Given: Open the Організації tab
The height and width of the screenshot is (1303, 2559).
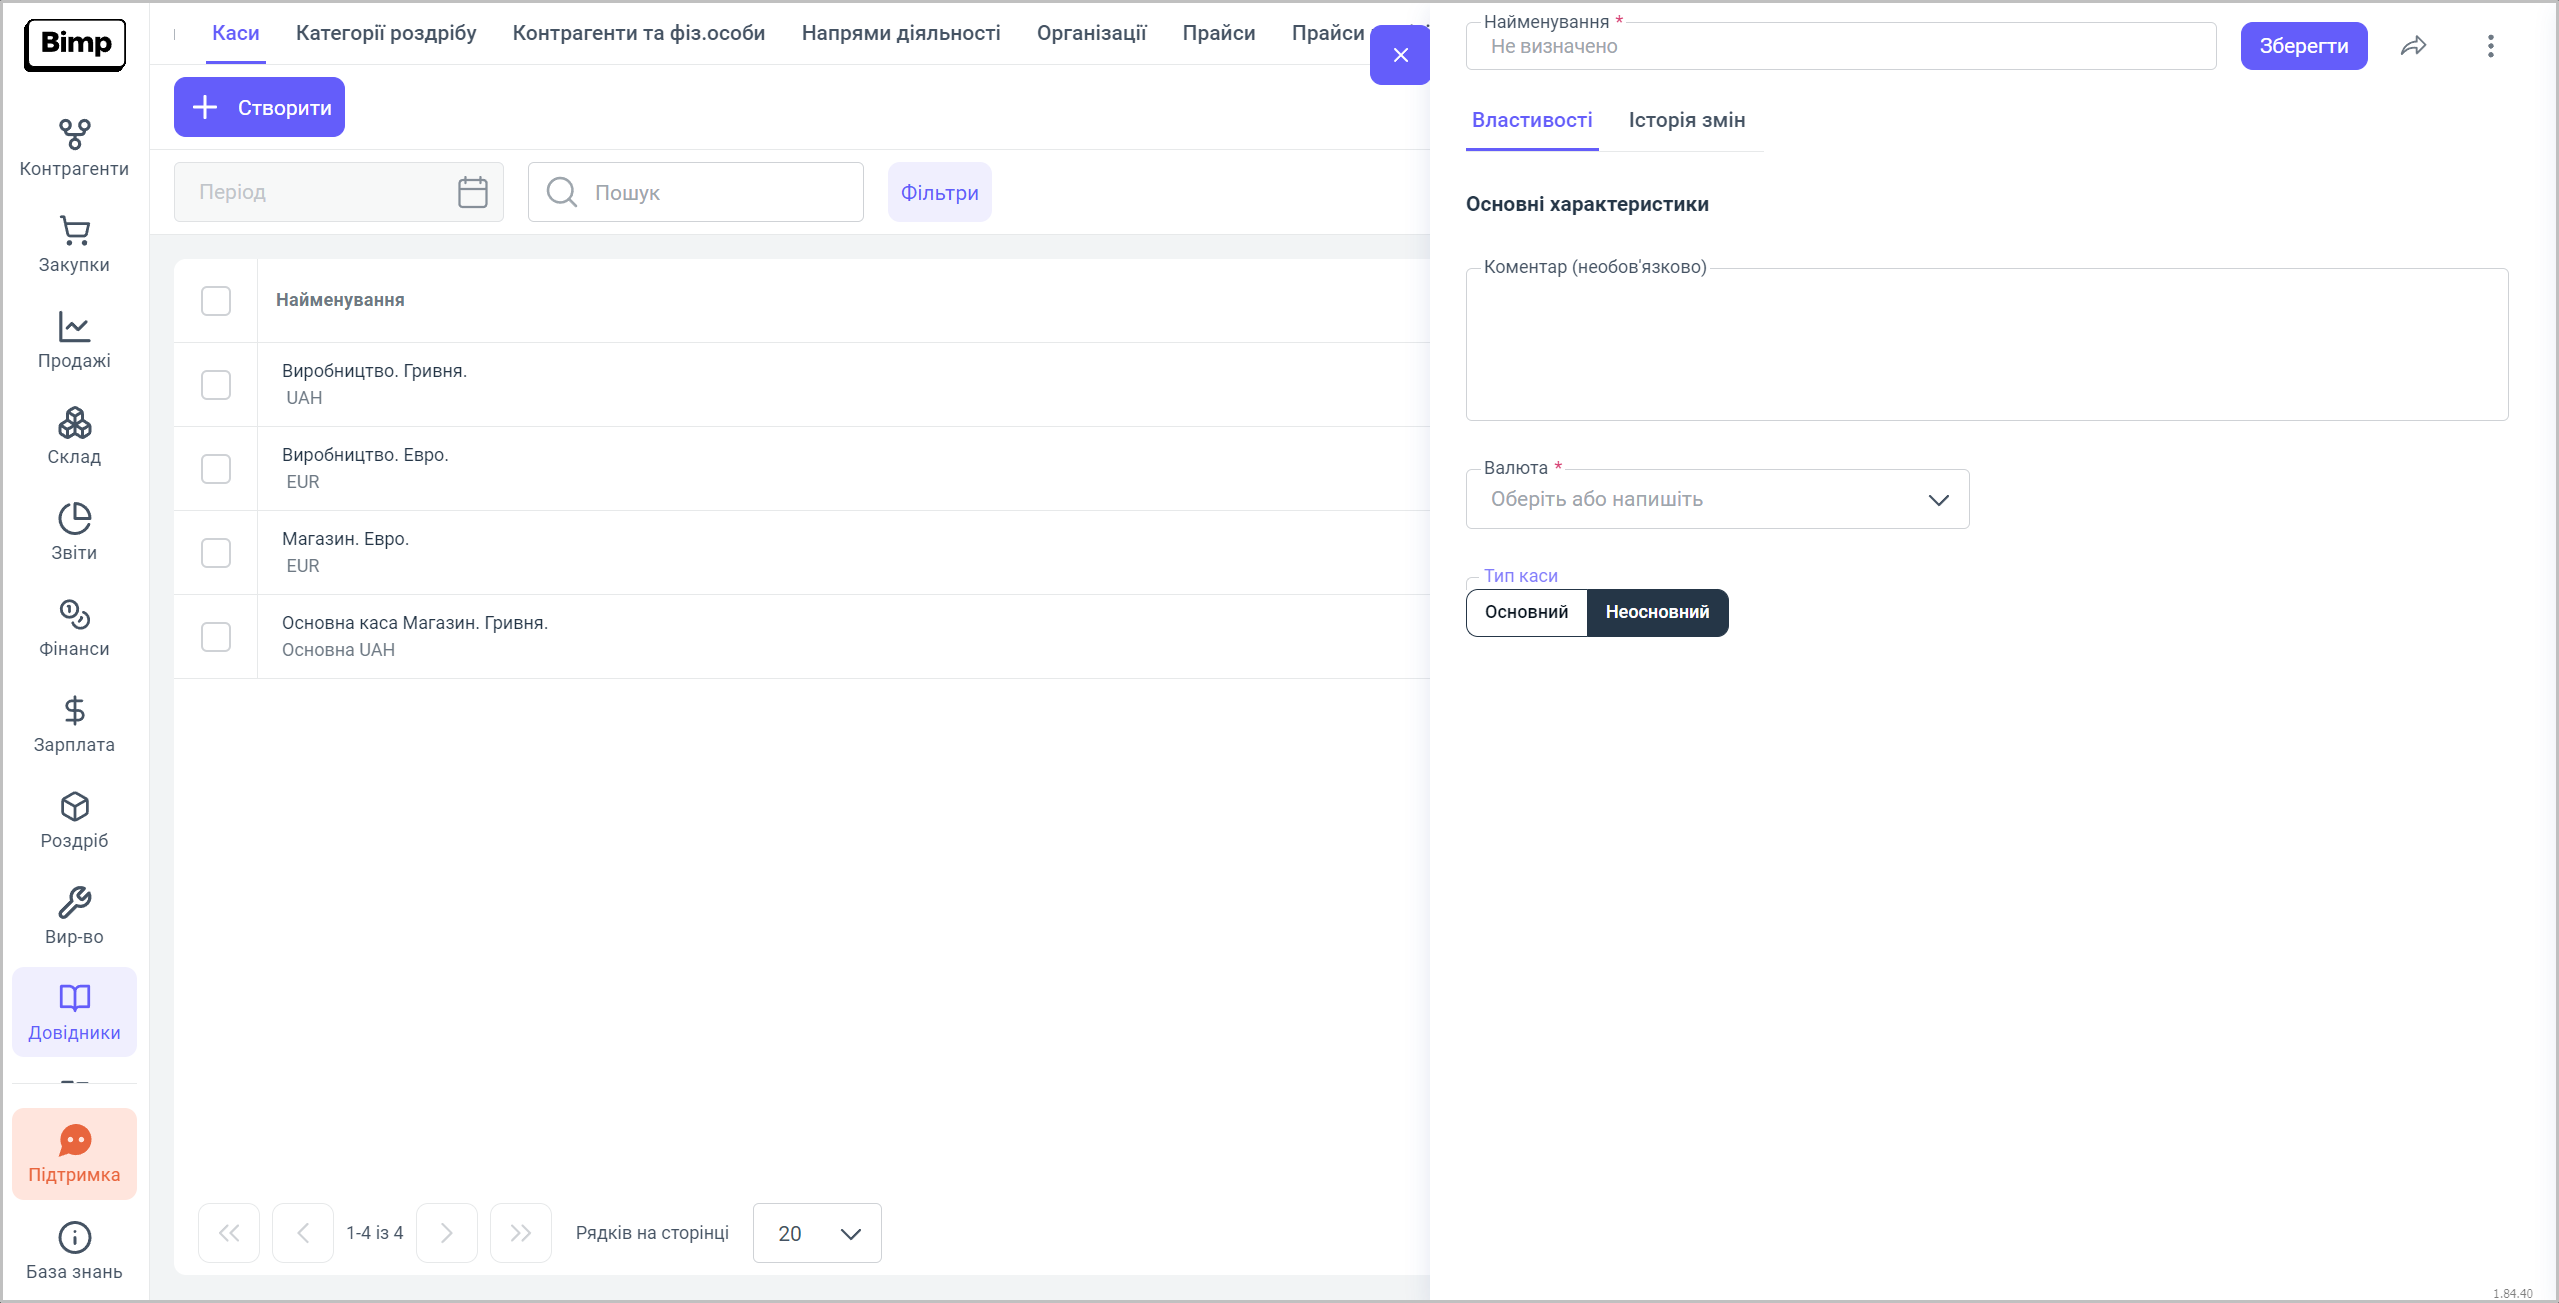Looking at the screenshot, I should point(1091,33).
